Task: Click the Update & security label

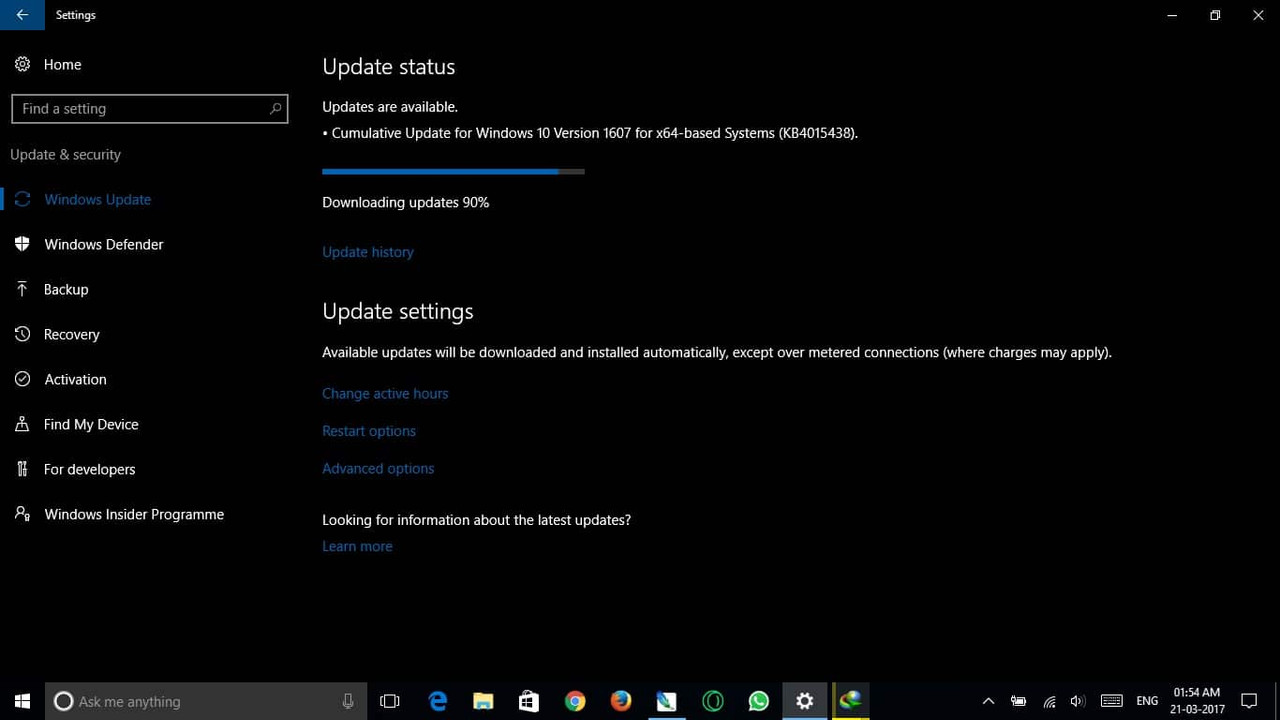Action: [66, 155]
